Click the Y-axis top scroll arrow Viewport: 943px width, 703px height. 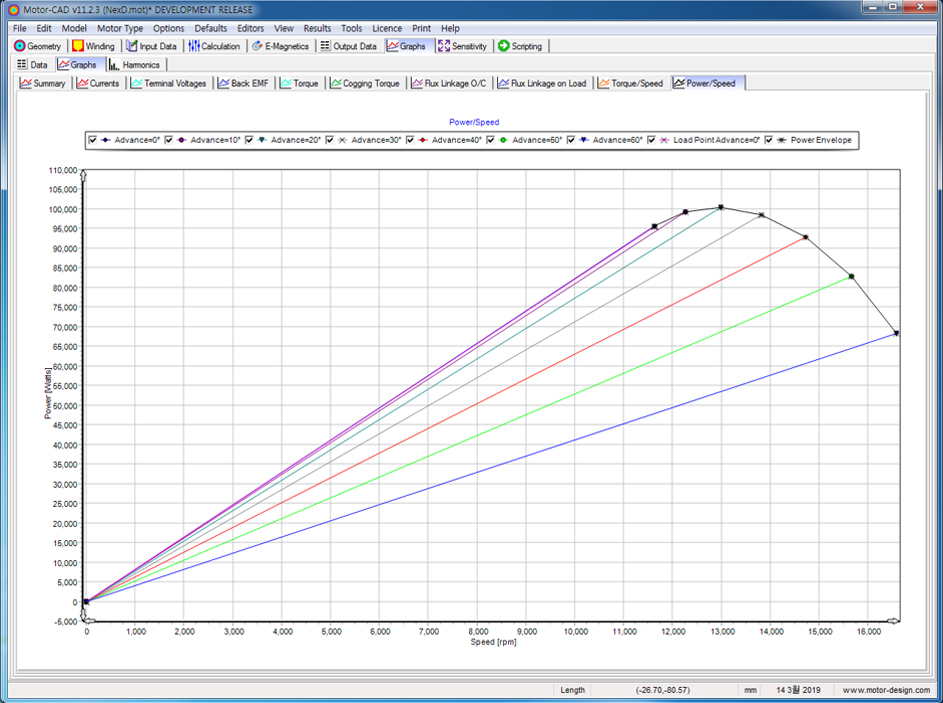84,174
